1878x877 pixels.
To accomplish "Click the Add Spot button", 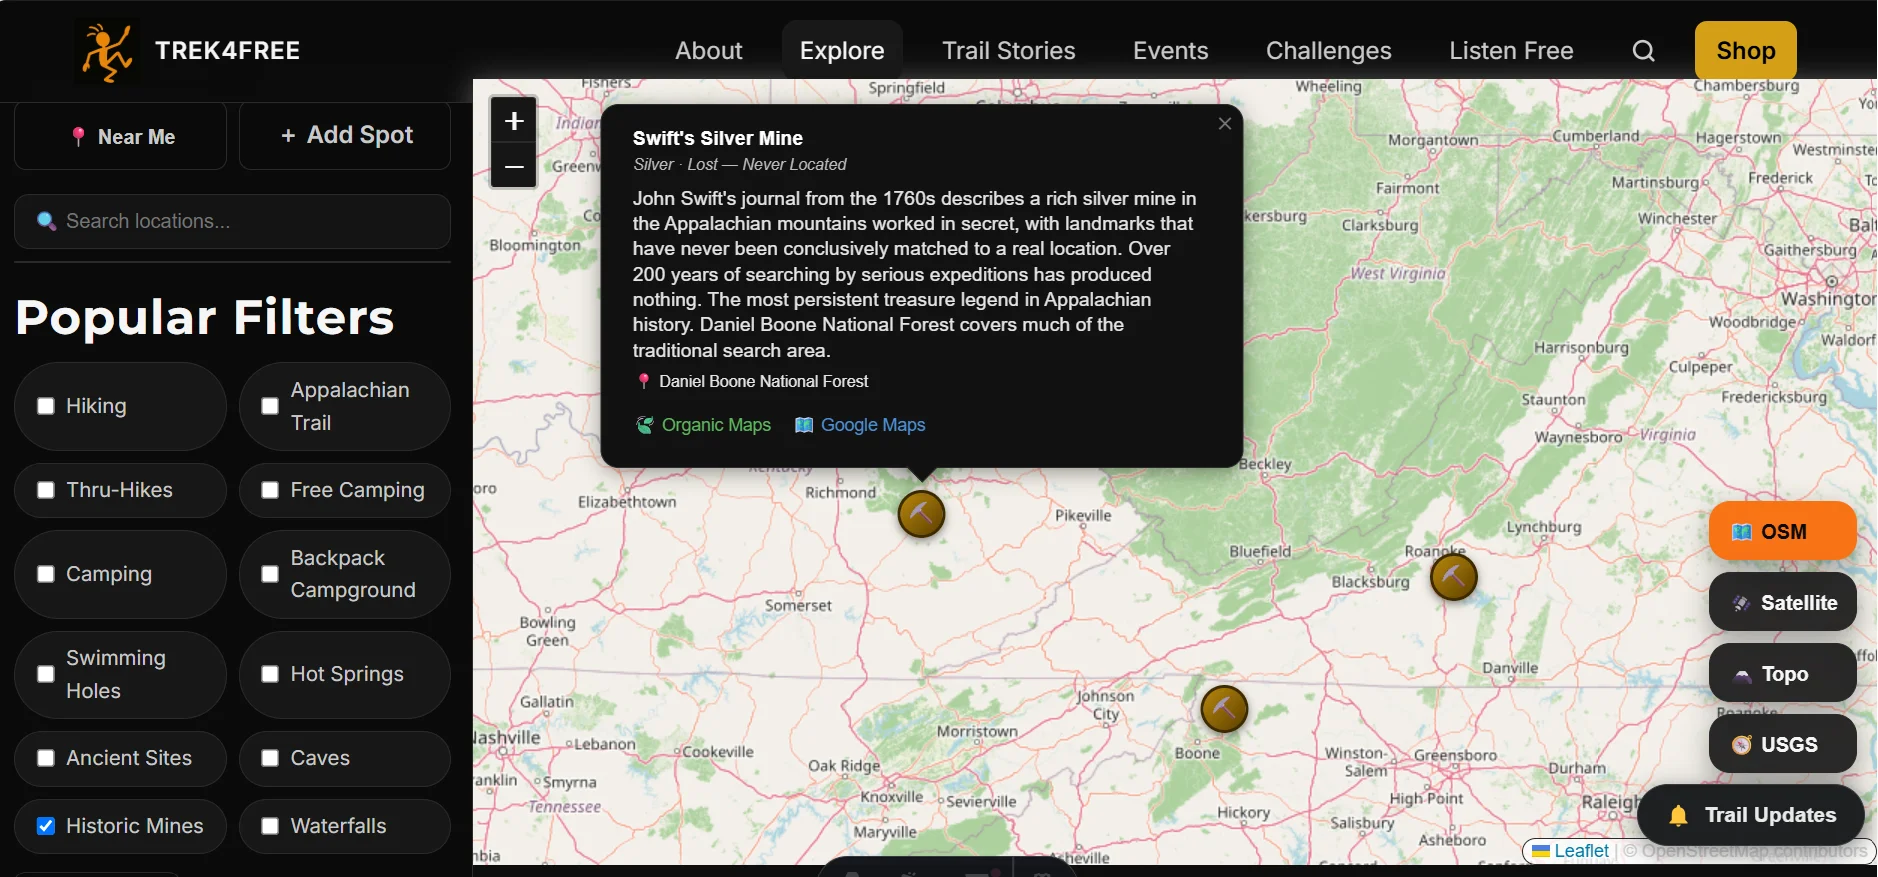I will 345,136.
